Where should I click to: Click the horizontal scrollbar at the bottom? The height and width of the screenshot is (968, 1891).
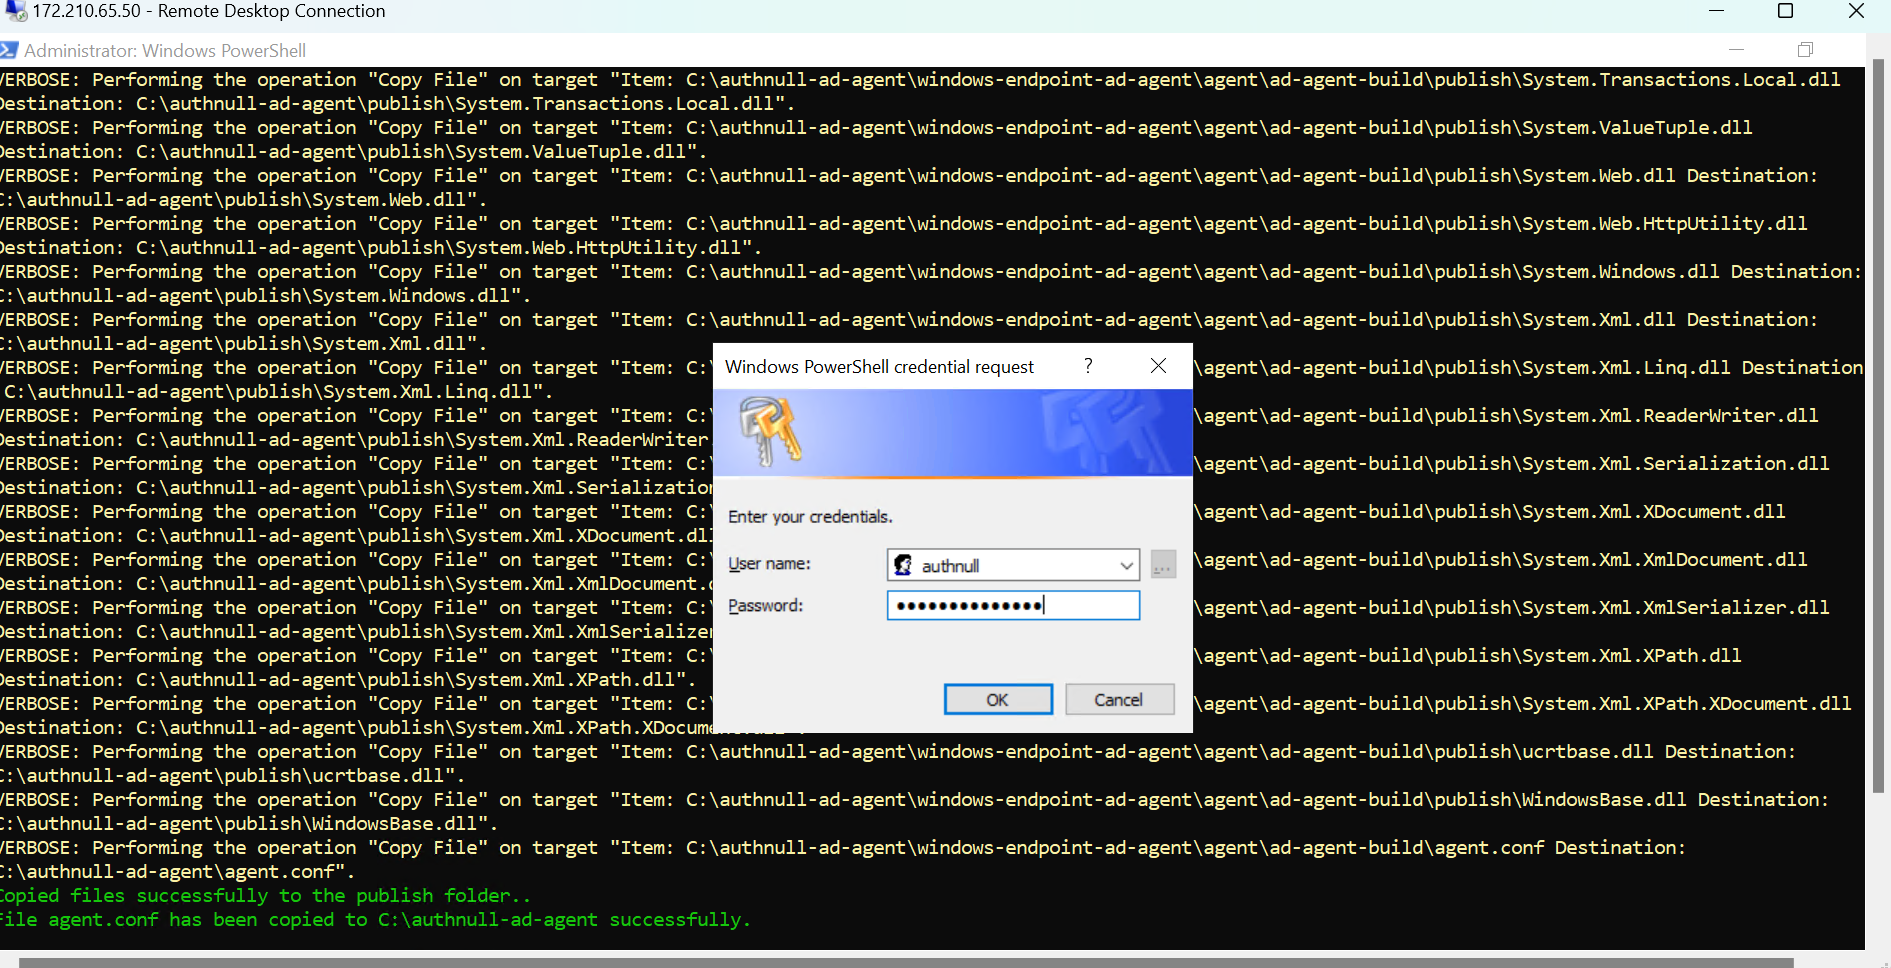(900, 962)
